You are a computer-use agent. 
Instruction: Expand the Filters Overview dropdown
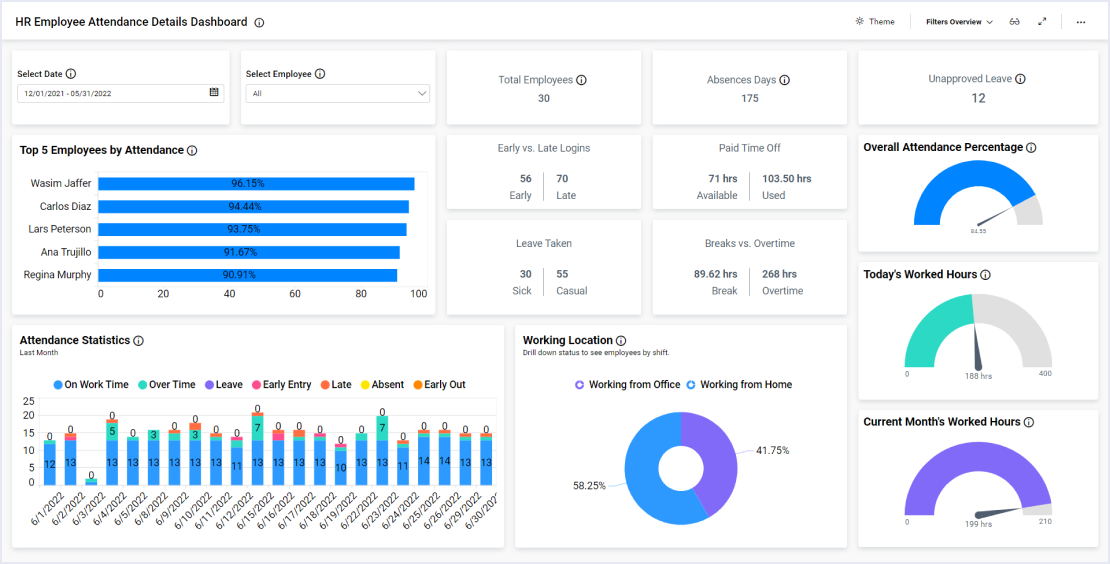point(959,22)
